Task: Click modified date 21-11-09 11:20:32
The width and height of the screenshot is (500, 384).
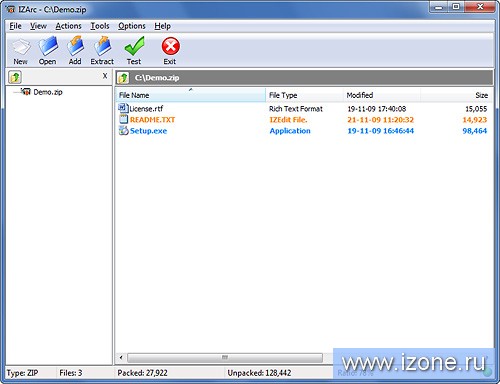Action: coord(380,120)
